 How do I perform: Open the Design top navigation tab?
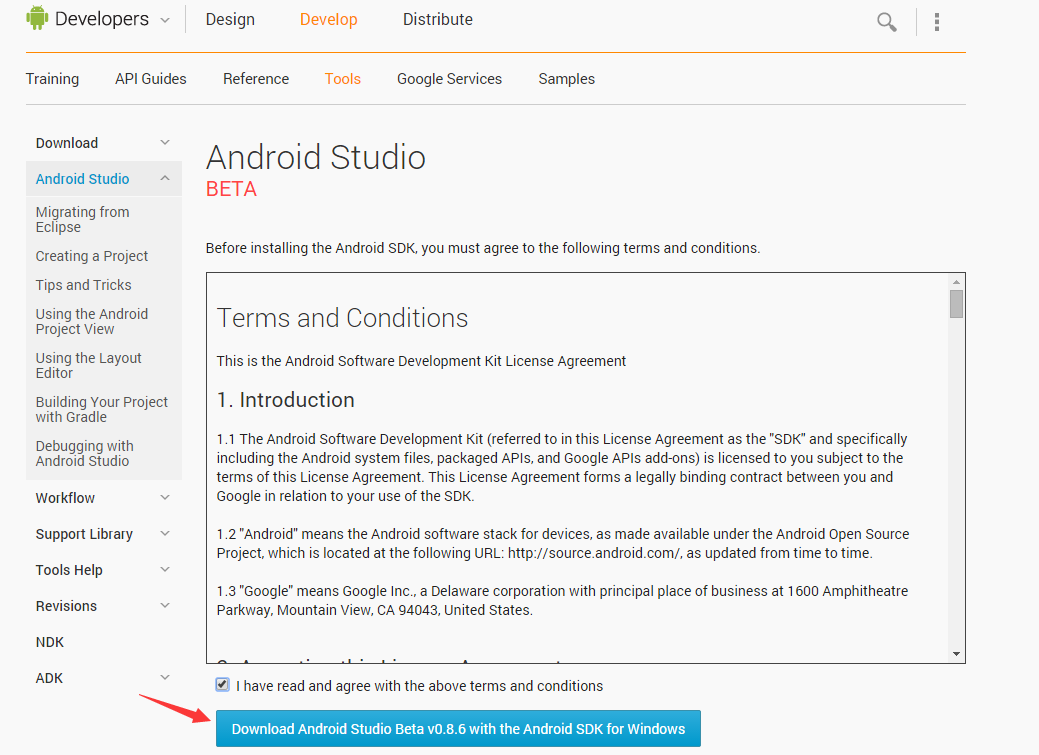[x=230, y=20]
